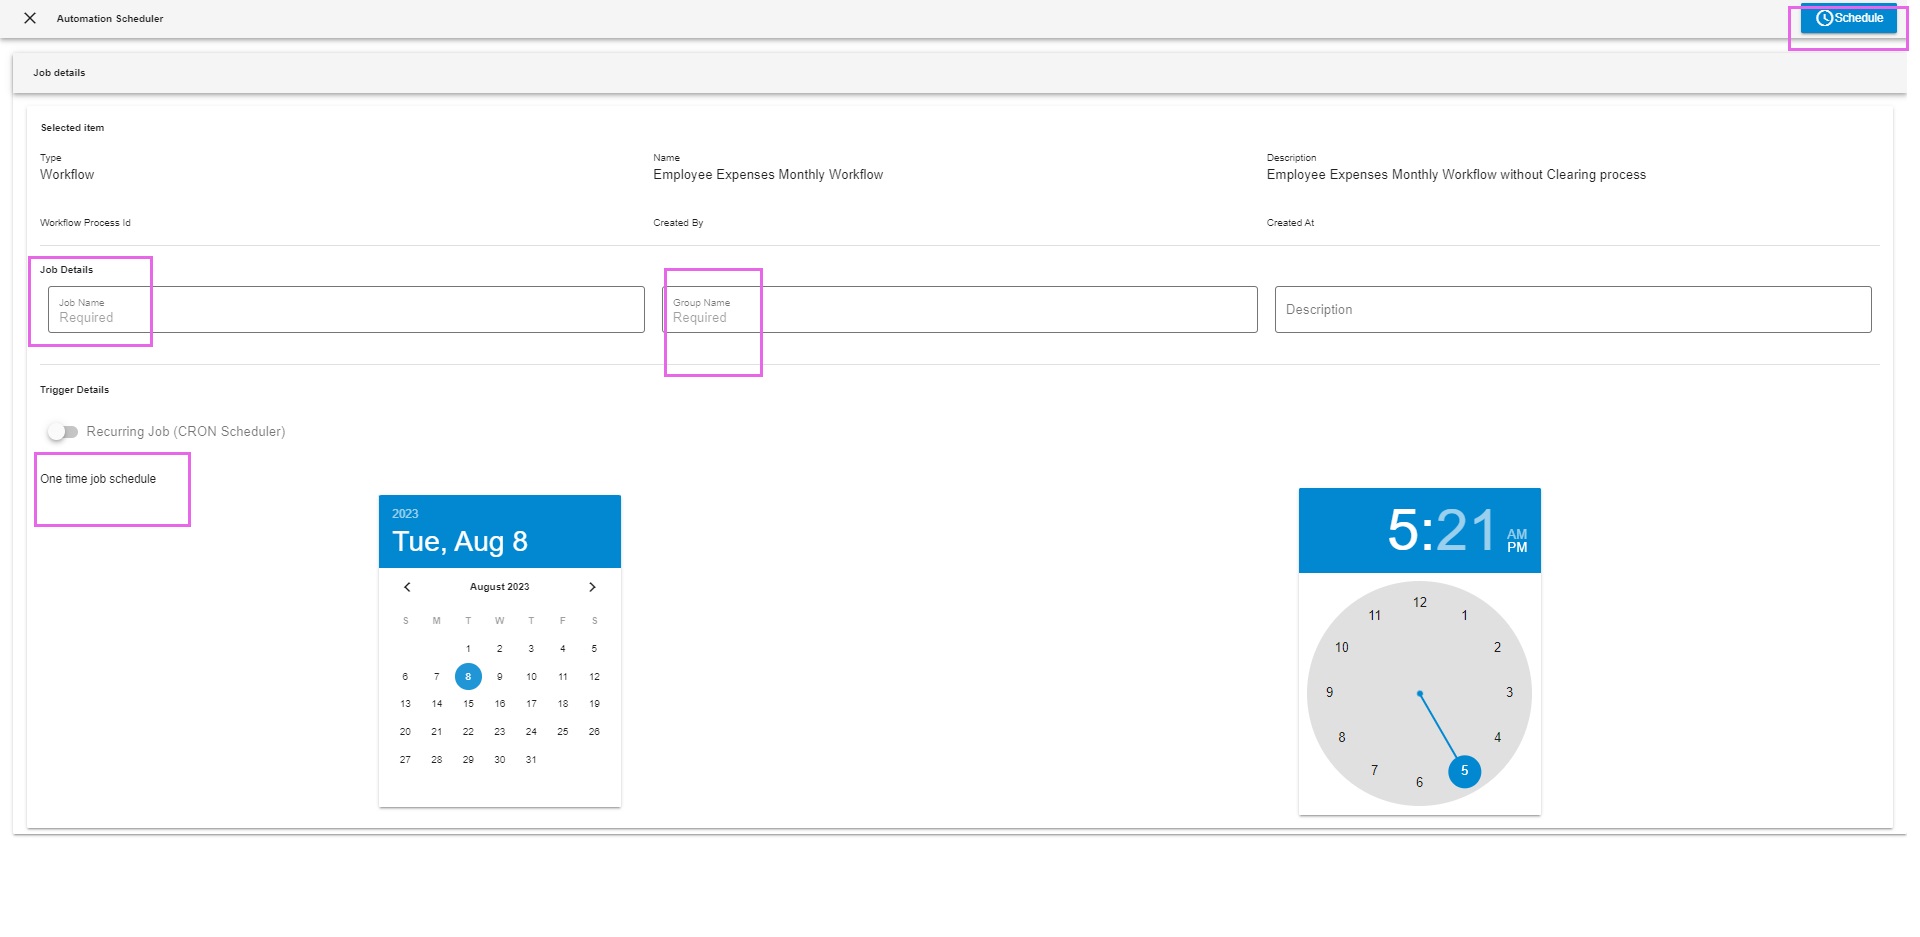This screenshot has width=1920, height=937.
Task: Pick 6 on the clock face
Action: coord(1420,783)
